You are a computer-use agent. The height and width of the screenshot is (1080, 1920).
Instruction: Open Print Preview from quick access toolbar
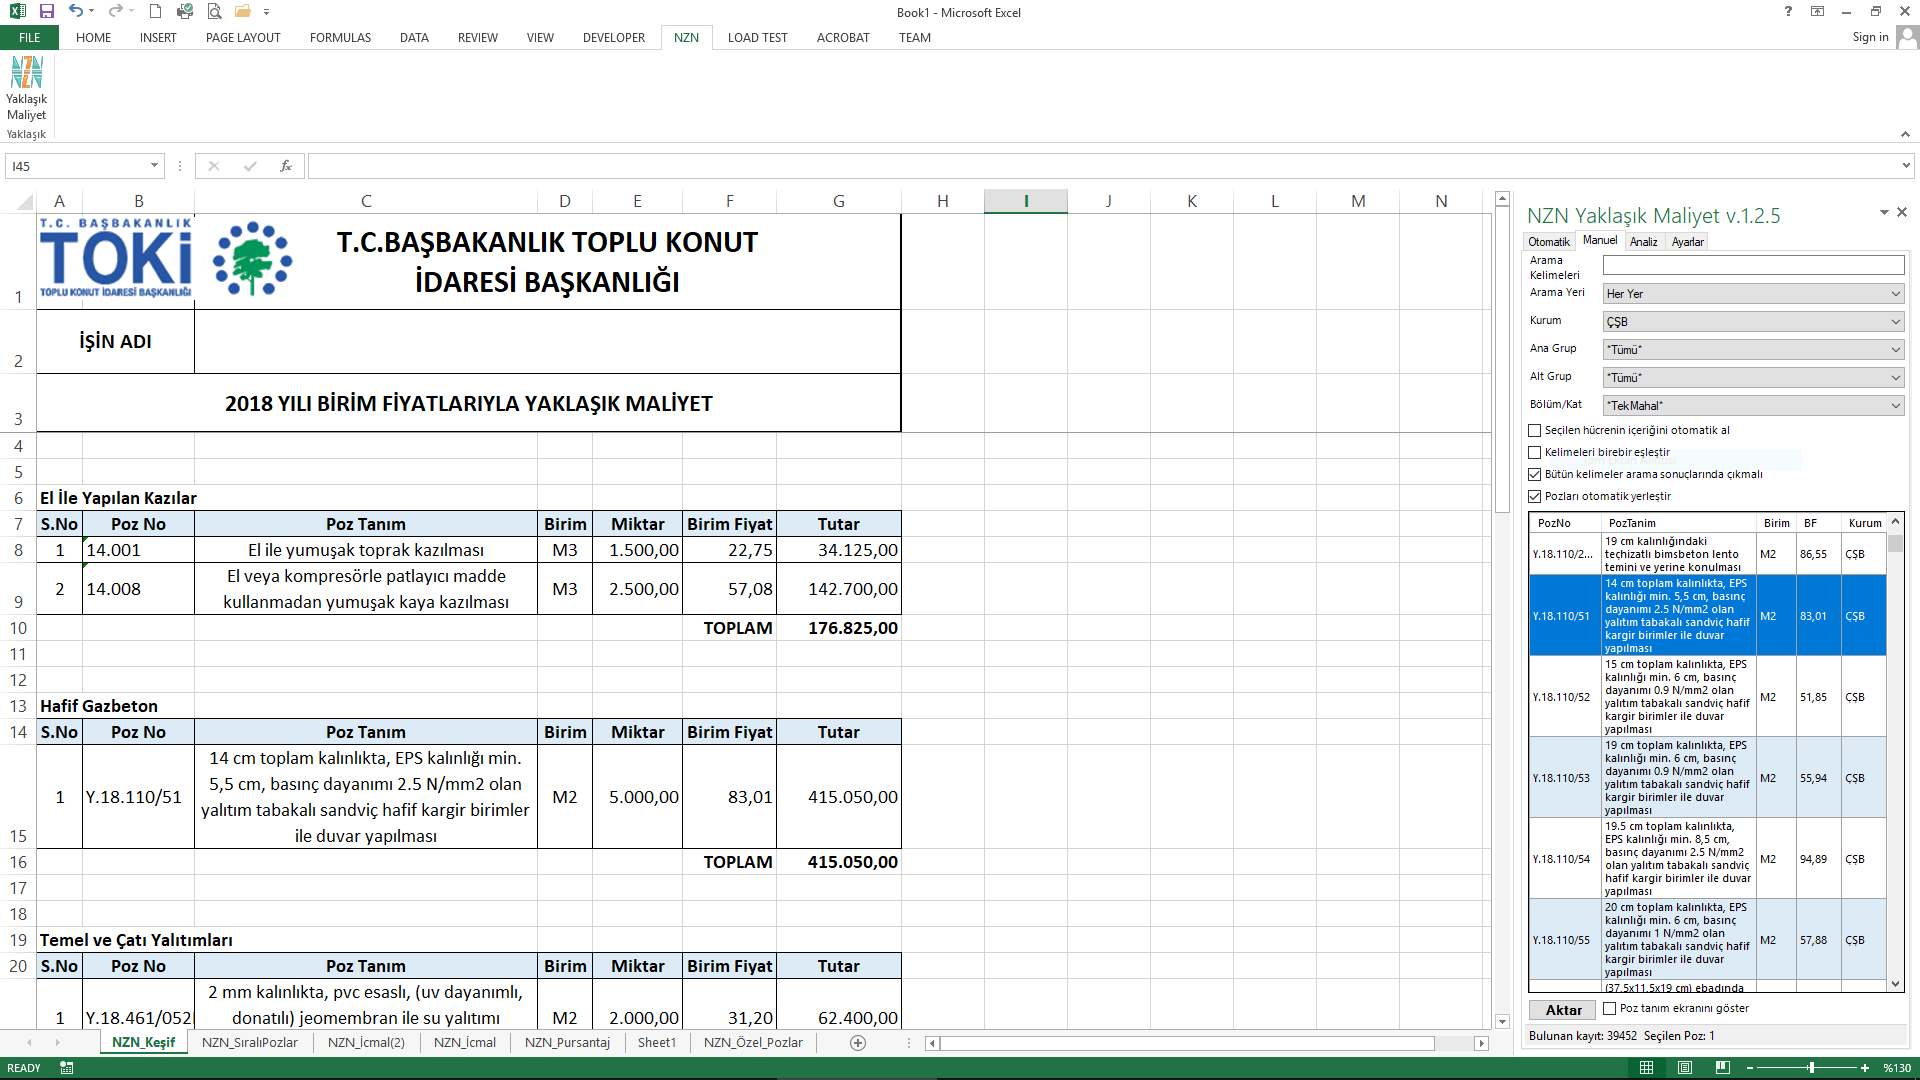214,11
